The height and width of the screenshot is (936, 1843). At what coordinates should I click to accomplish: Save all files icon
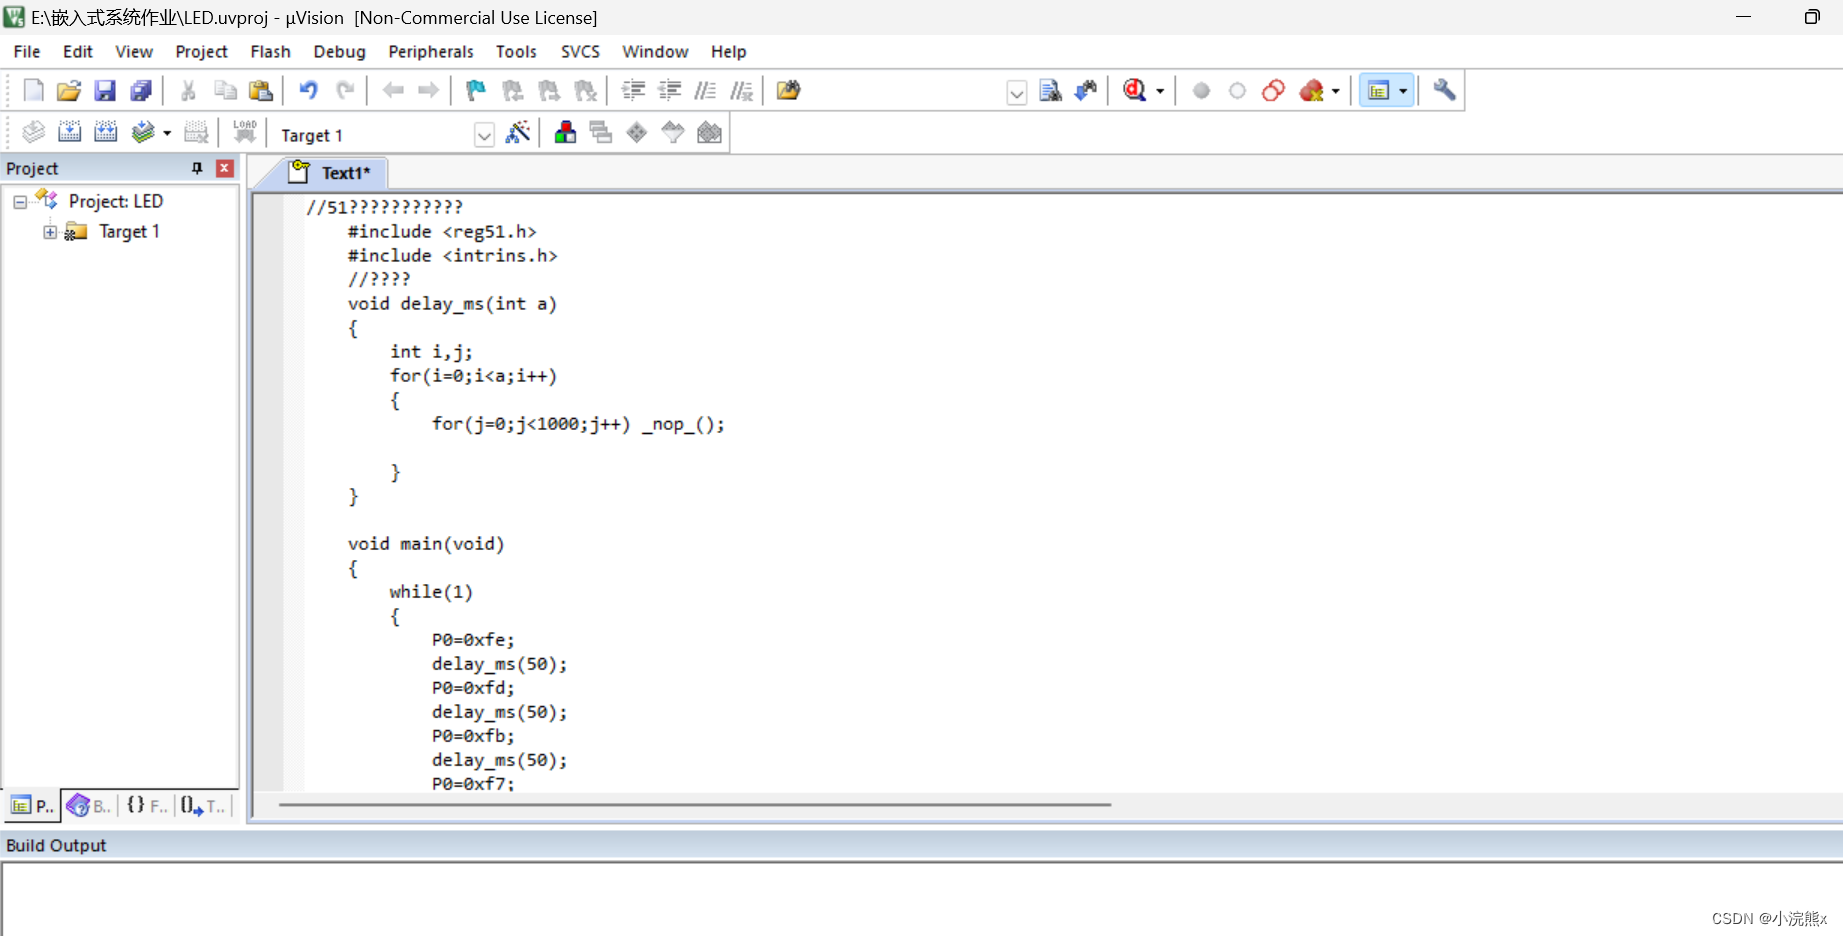[x=141, y=91]
